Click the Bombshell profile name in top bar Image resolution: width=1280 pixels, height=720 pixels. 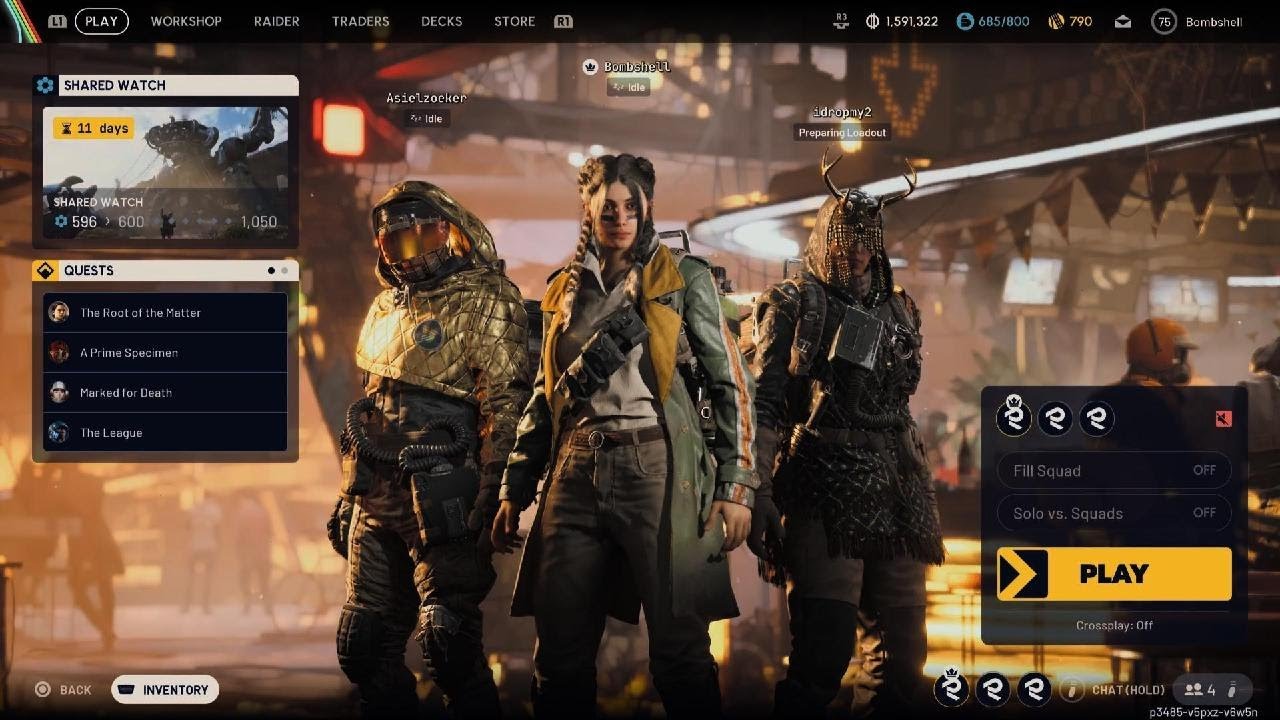(1214, 21)
